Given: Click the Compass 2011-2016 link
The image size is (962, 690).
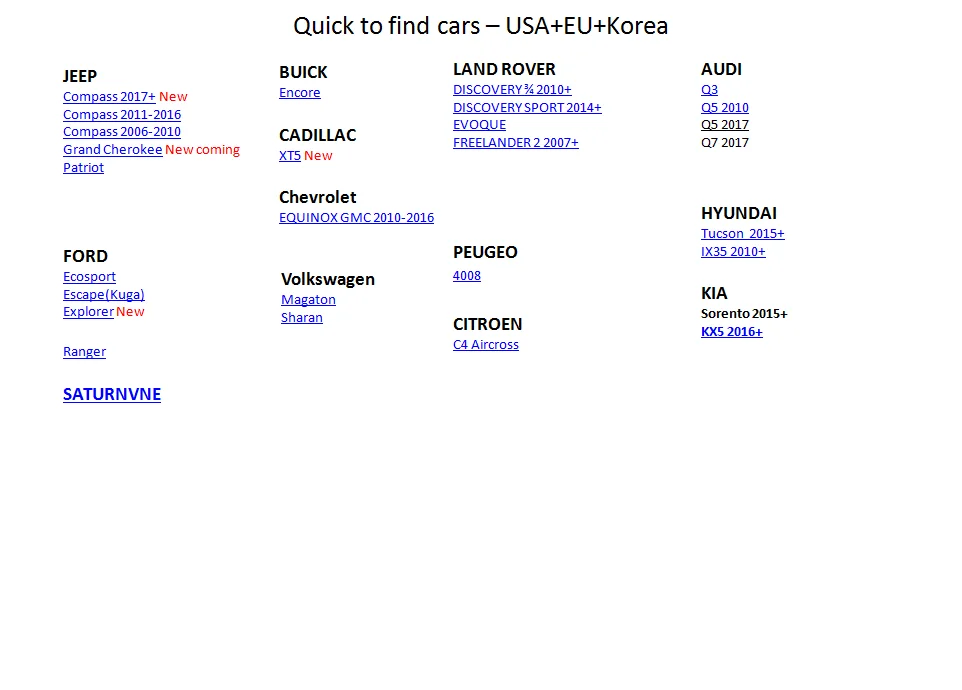Looking at the screenshot, I should point(122,115).
